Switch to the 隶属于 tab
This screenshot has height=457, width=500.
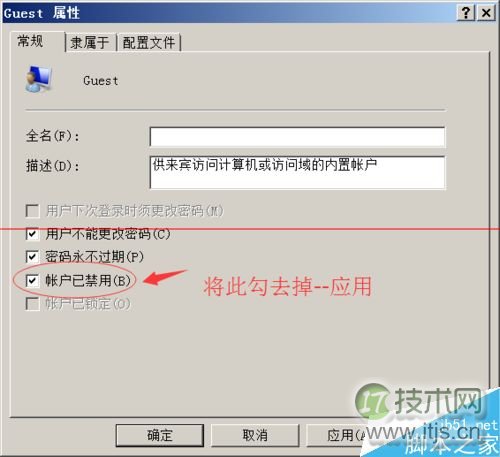(x=90, y=42)
